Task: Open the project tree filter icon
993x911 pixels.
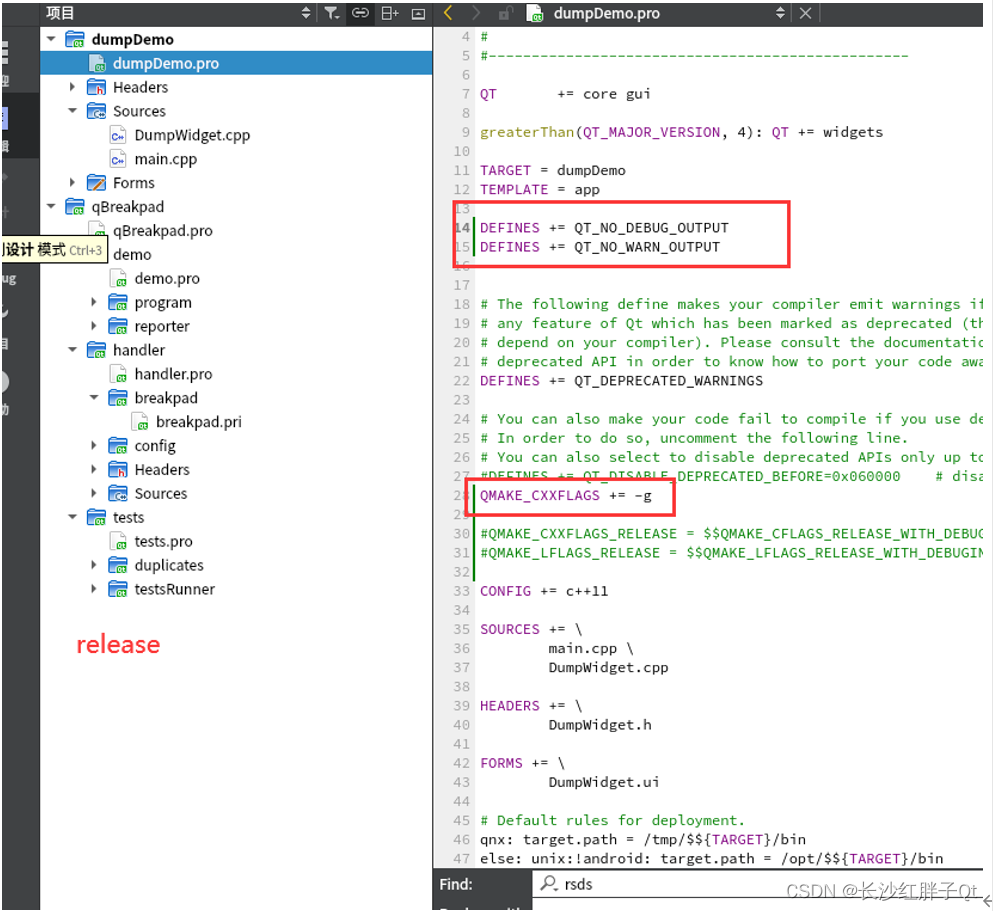Action: coord(332,13)
